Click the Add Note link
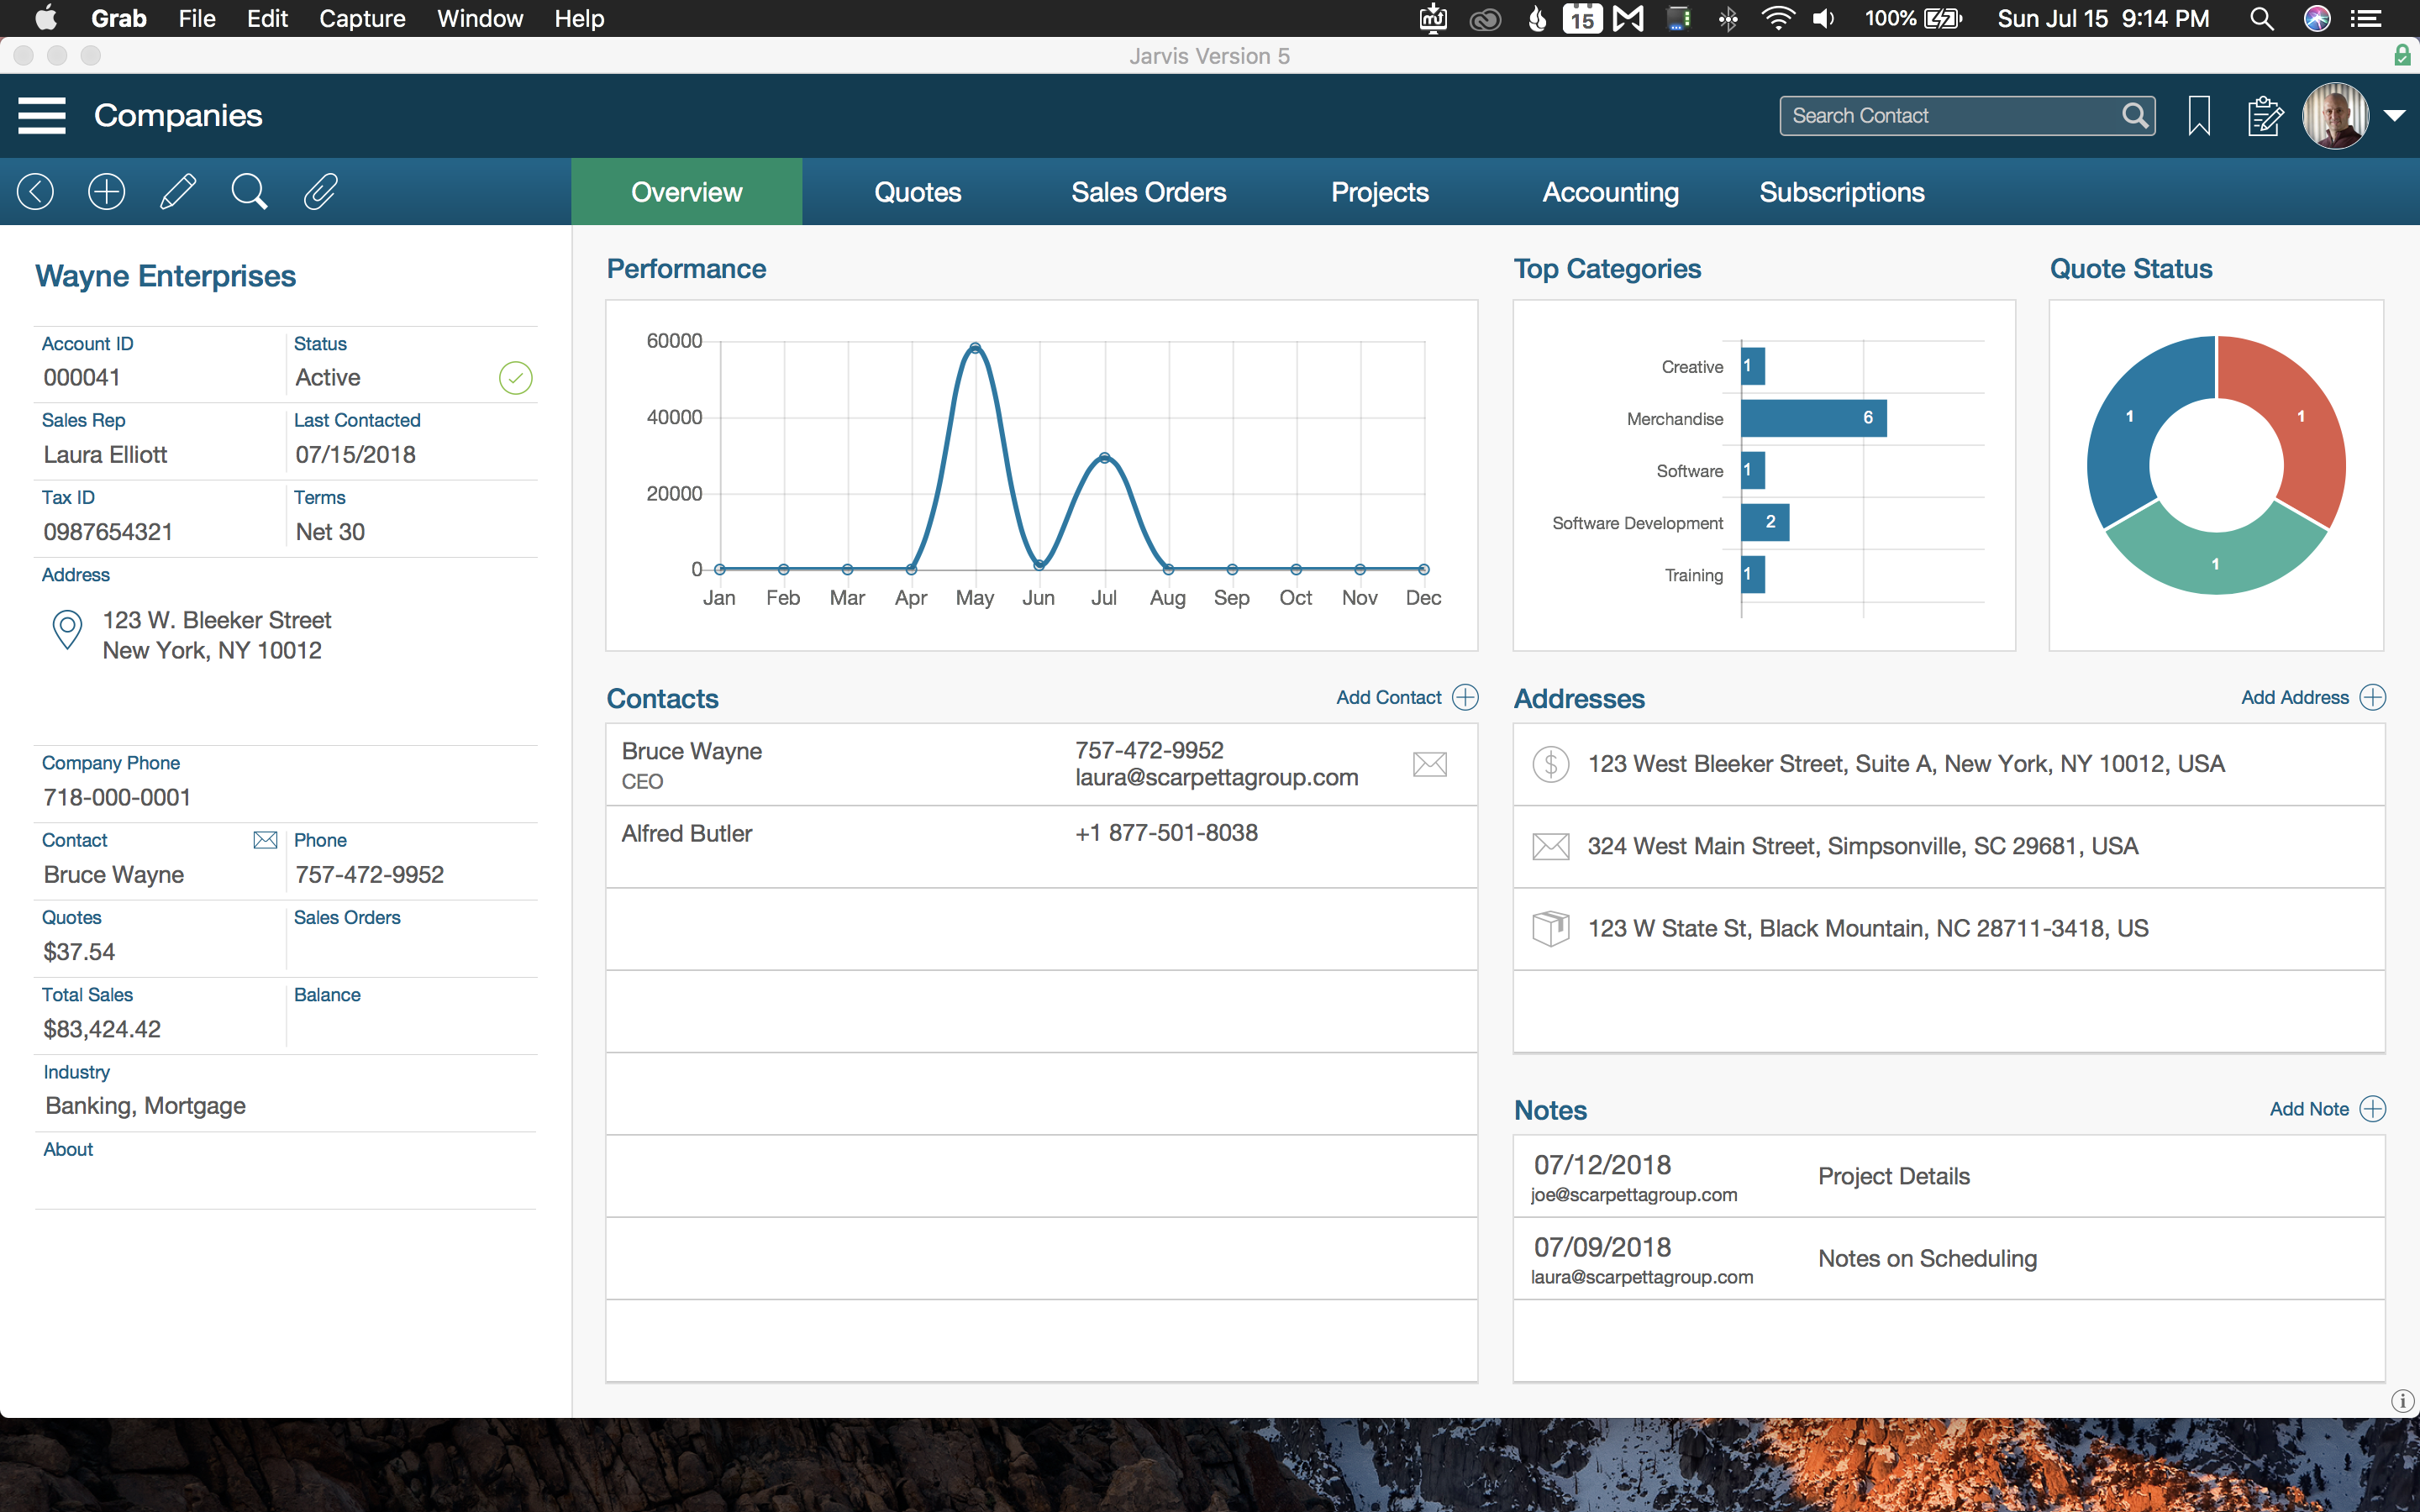 [2309, 1109]
